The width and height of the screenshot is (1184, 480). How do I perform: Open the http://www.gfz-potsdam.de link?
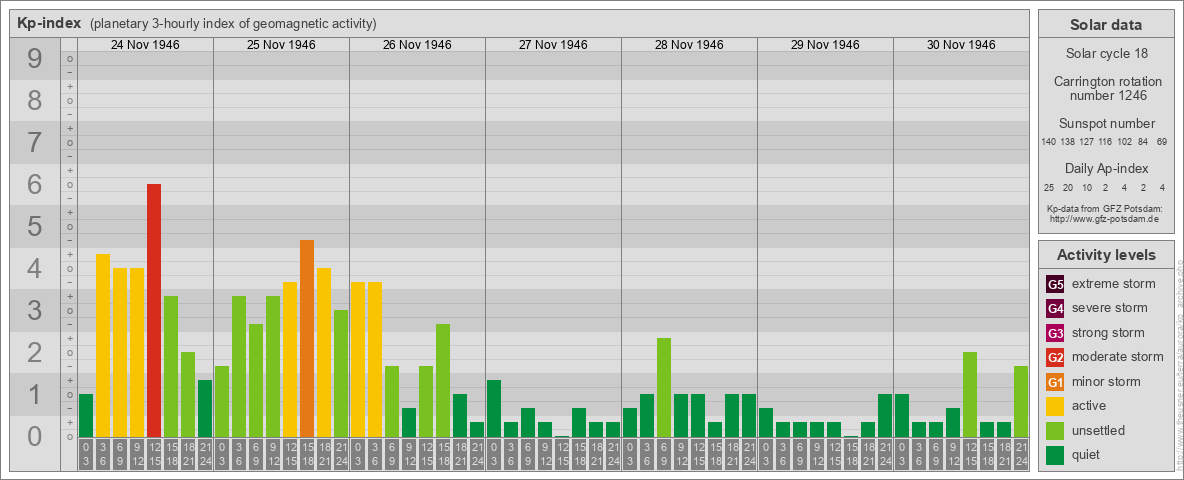[1104, 219]
